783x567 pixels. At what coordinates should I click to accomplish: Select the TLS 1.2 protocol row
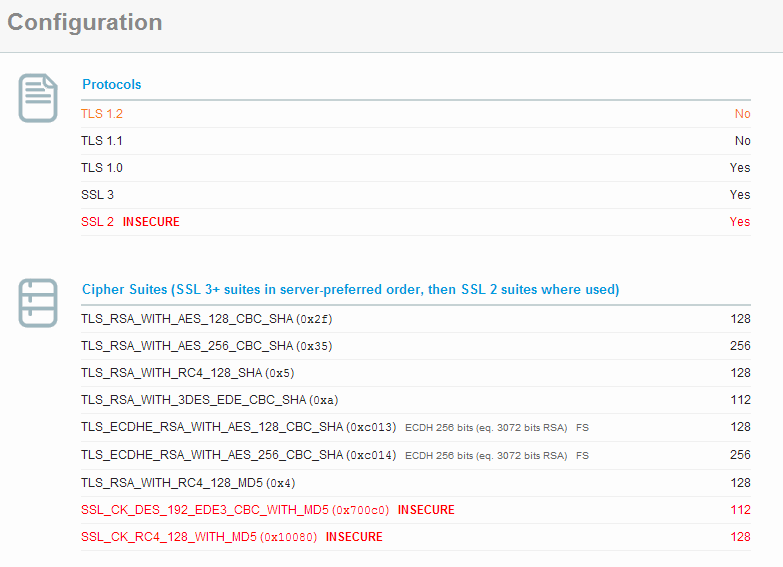pos(415,114)
